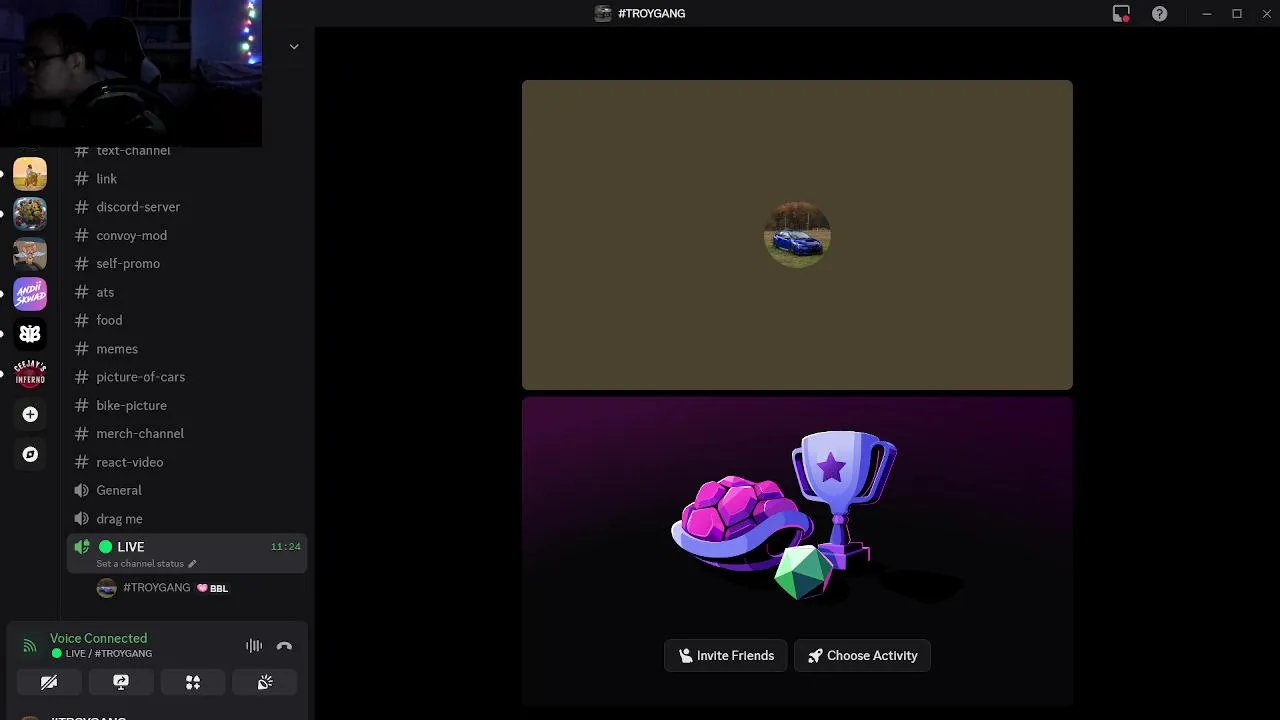
Task: Open the cat avatar server icon
Action: [30, 254]
